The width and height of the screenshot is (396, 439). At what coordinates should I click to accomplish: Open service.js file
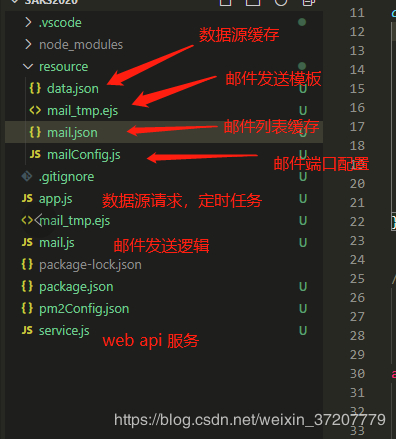pyautogui.click(x=64, y=331)
